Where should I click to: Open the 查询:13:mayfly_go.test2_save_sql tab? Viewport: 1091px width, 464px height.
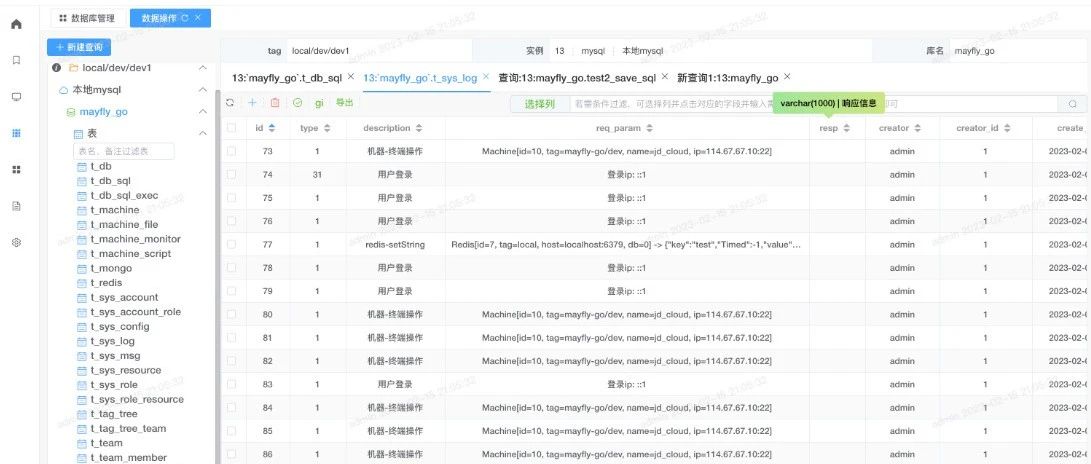pos(577,77)
